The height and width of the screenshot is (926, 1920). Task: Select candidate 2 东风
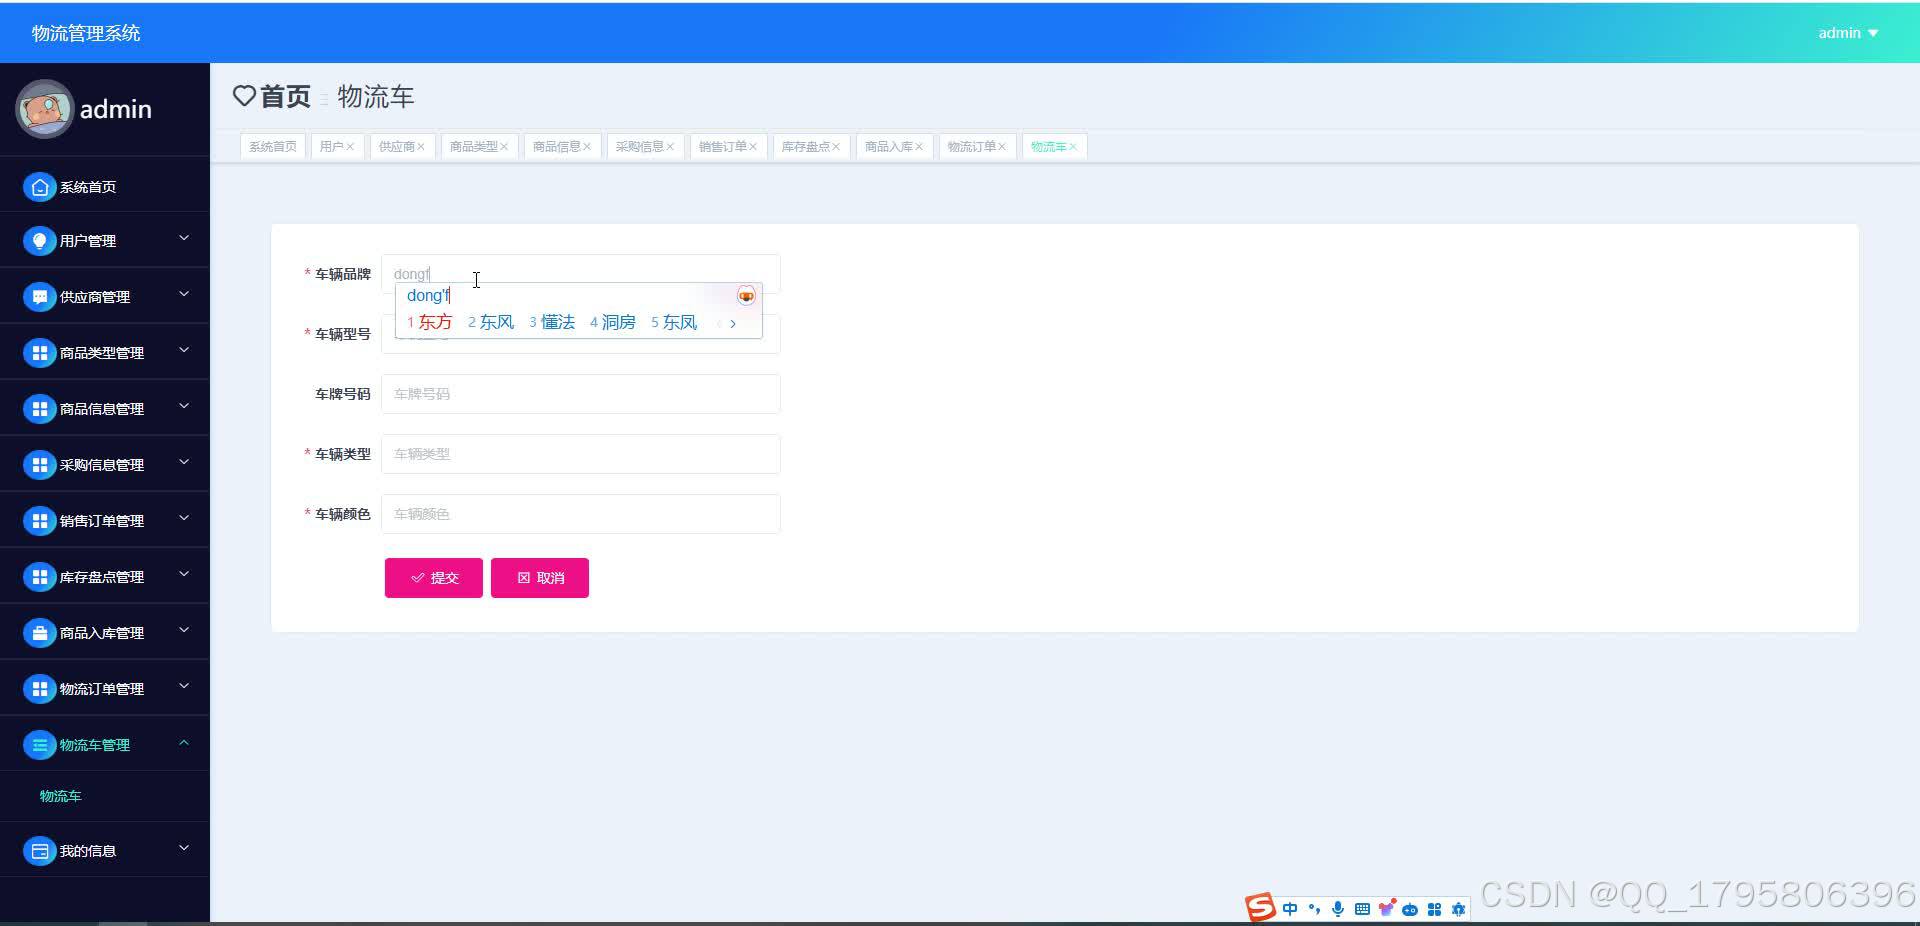pos(491,322)
